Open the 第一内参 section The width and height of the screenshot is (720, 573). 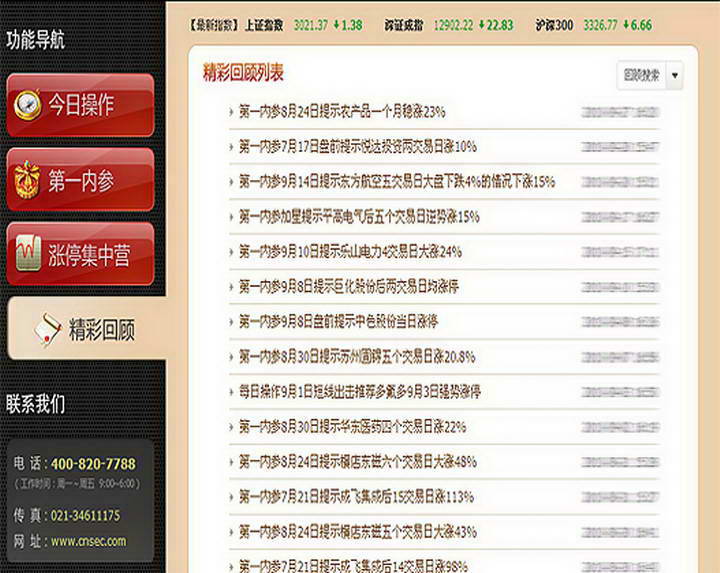tap(80, 180)
